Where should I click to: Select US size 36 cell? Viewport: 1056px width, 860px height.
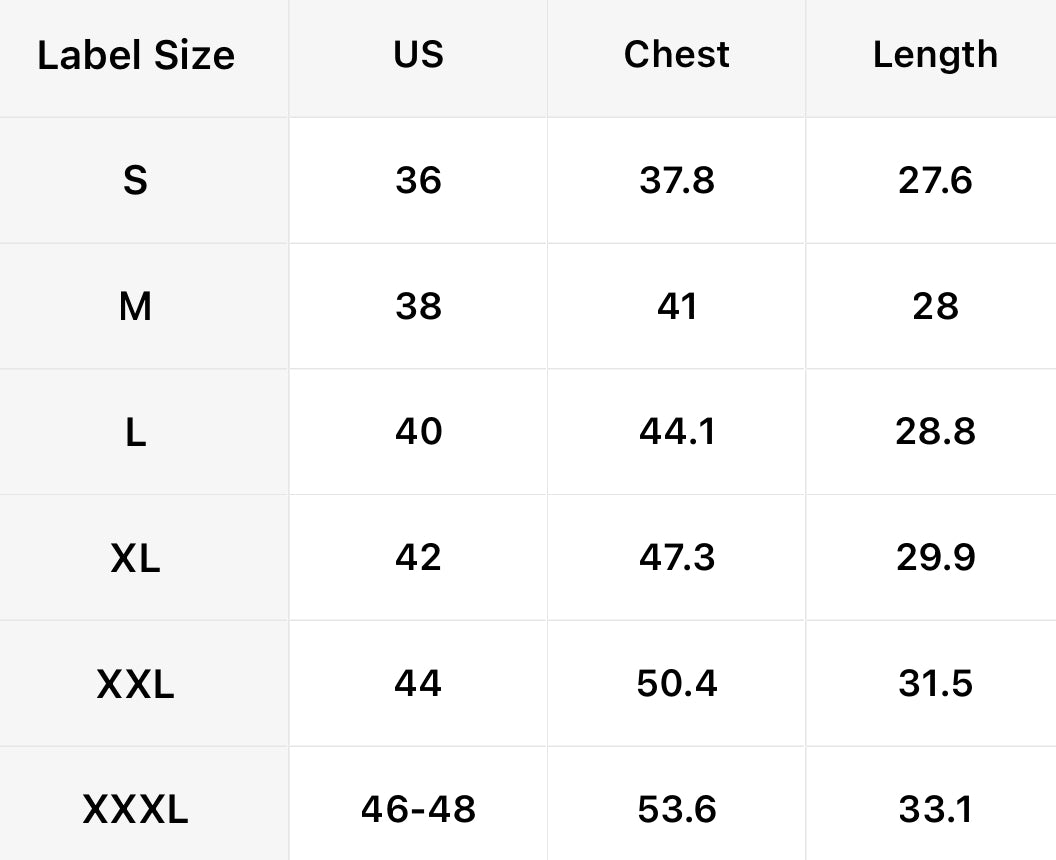[418, 181]
